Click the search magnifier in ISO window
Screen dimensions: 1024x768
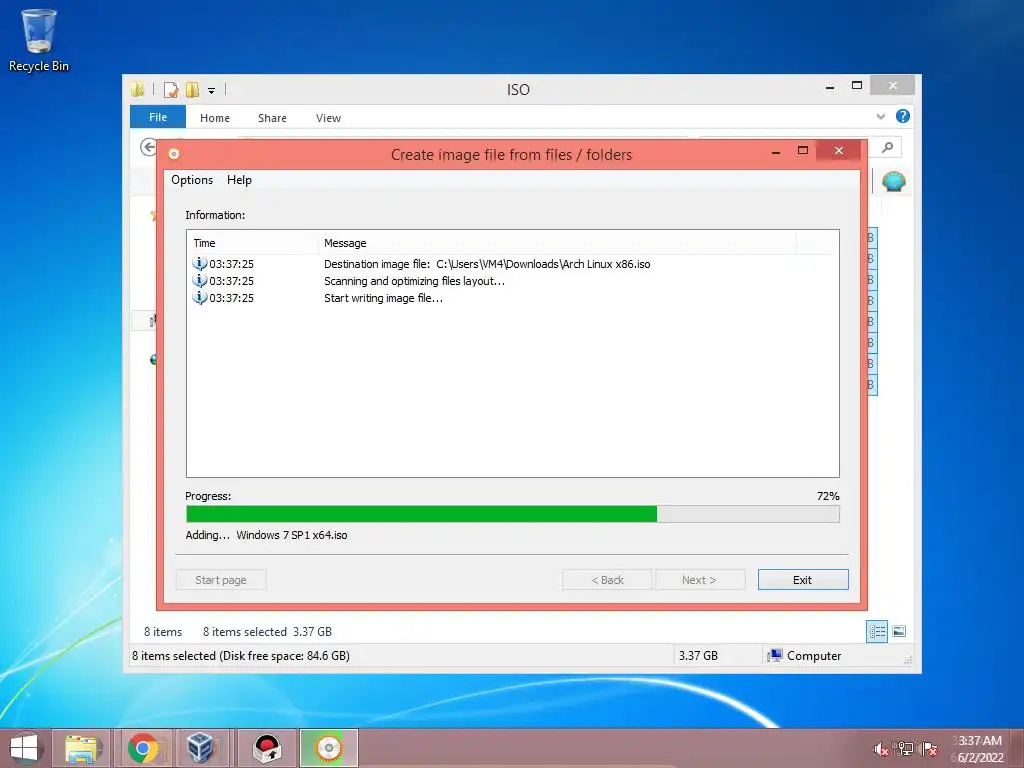[x=887, y=148]
